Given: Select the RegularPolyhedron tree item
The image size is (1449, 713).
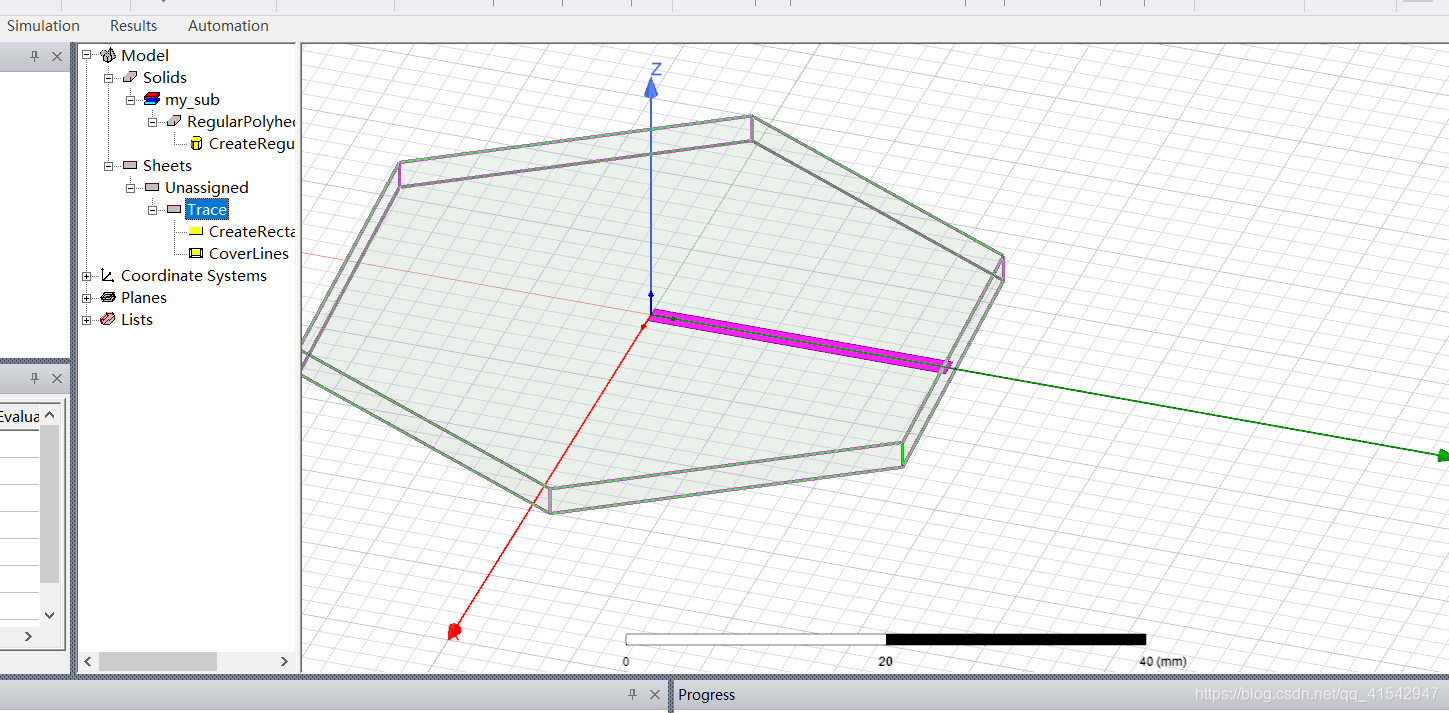Looking at the screenshot, I should click(242, 121).
